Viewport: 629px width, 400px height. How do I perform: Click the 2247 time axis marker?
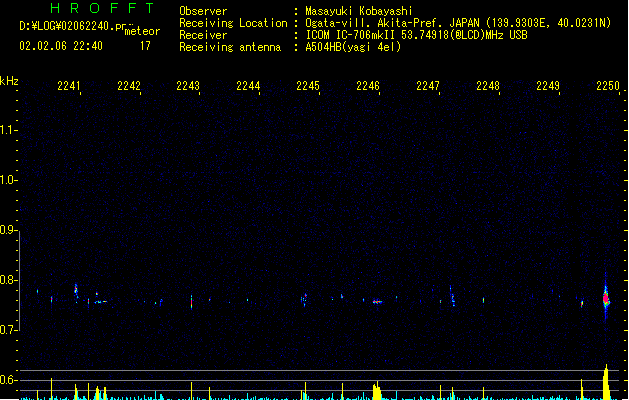[428, 86]
